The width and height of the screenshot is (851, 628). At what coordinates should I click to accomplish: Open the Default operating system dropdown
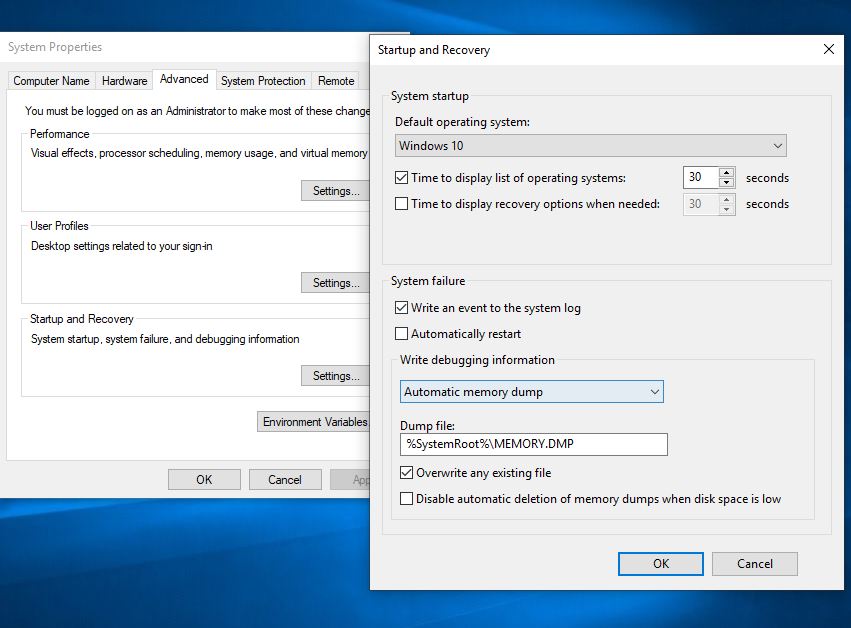(x=590, y=146)
